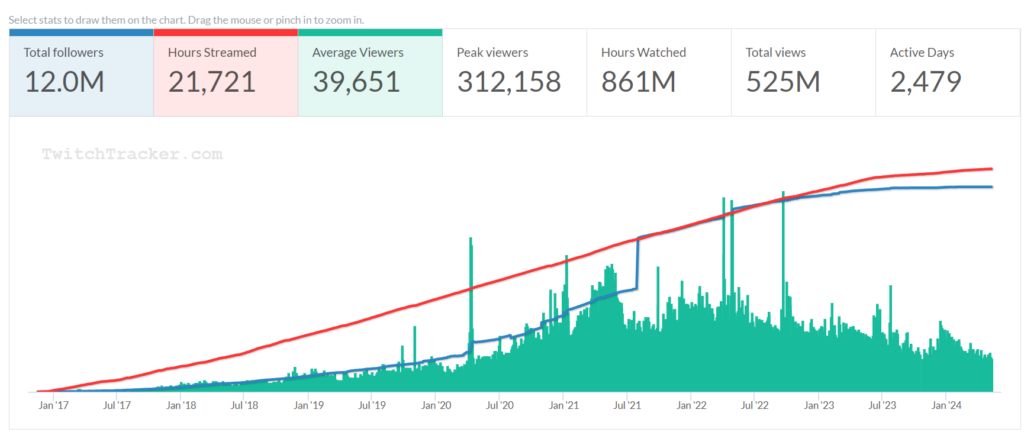Disable the Hours Streamed stat series

(x=225, y=70)
